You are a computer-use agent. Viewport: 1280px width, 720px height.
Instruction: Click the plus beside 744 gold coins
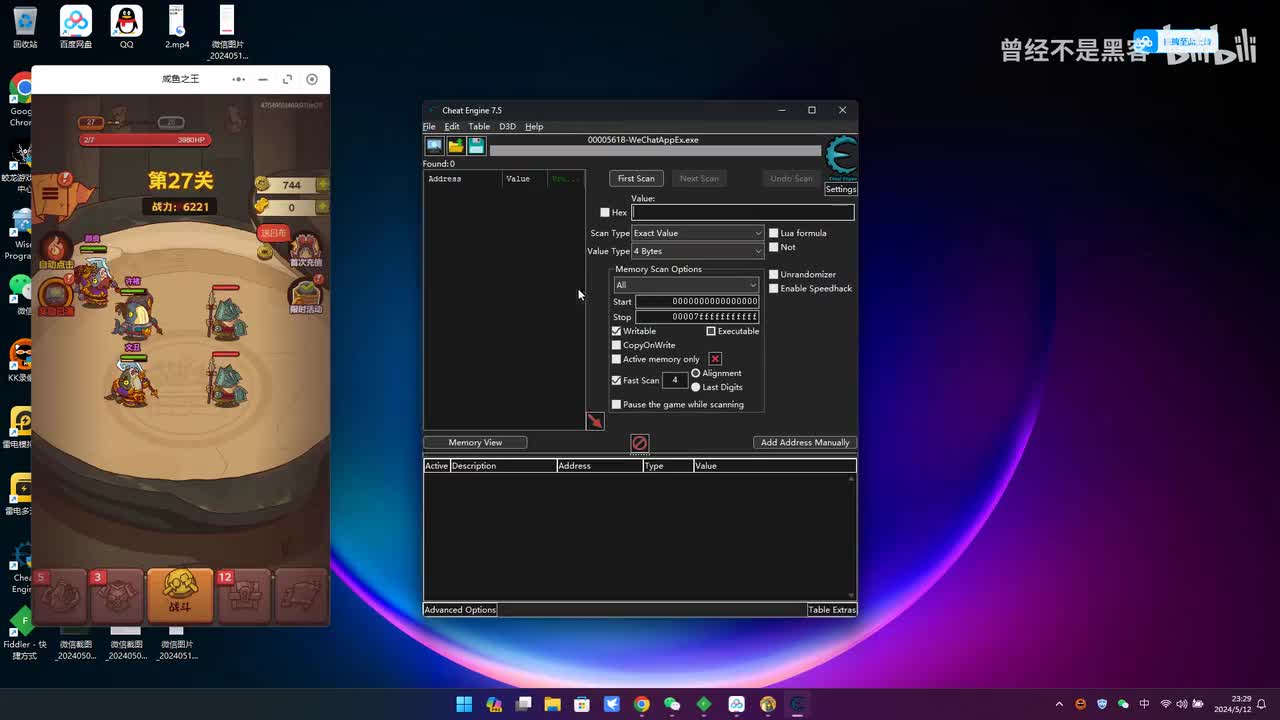[322, 185]
